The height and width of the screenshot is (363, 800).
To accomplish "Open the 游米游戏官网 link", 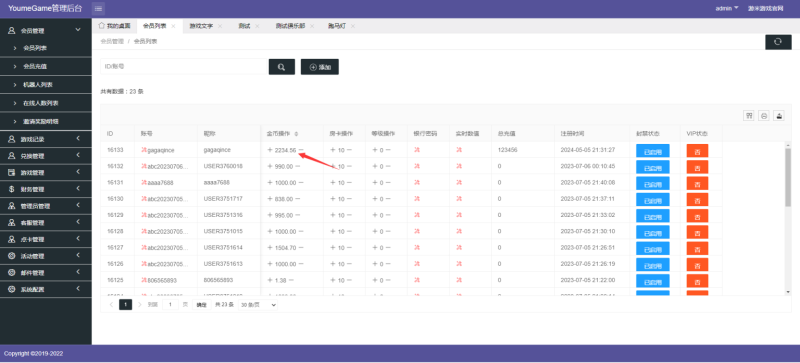I will 765,8.
